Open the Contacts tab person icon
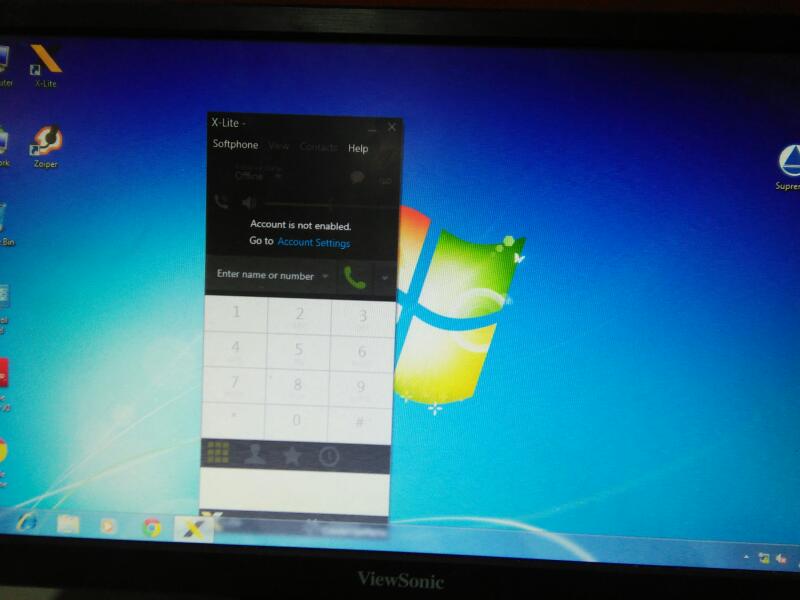 point(255,455)
